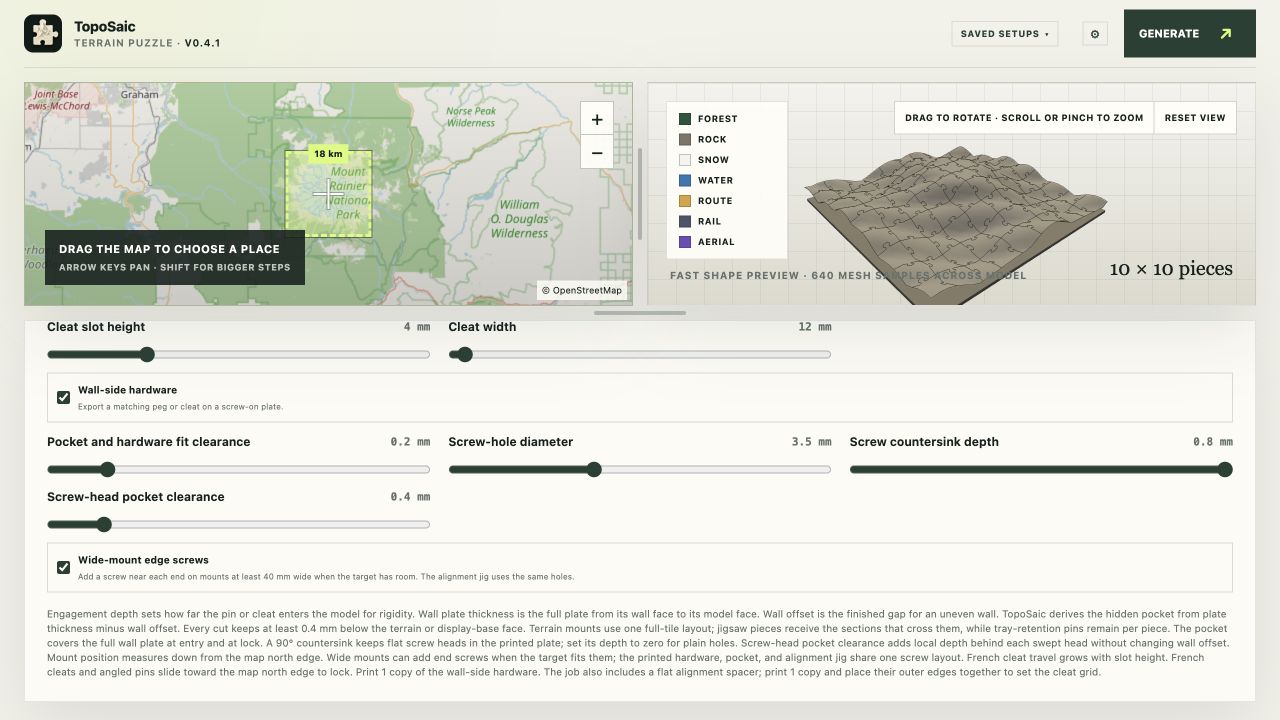Click the Cleat slot height '4 mm' value
Image resolution: width=1280 pixels, height=720 pixels.
(417, 327)
